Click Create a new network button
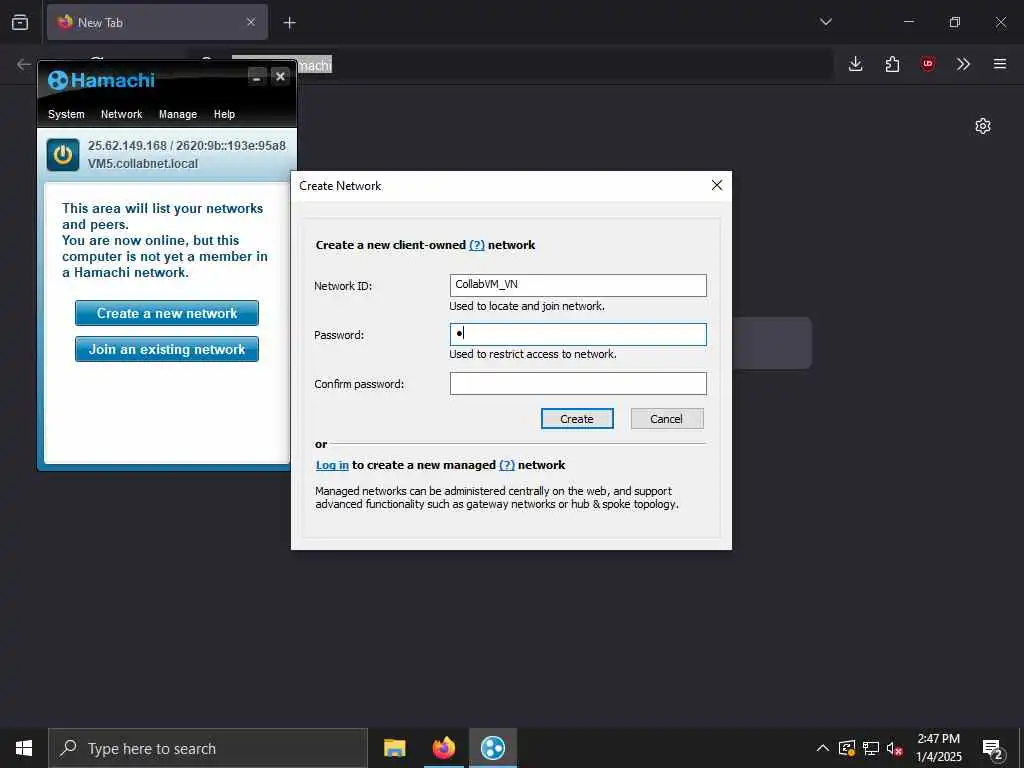 [167, 313]
